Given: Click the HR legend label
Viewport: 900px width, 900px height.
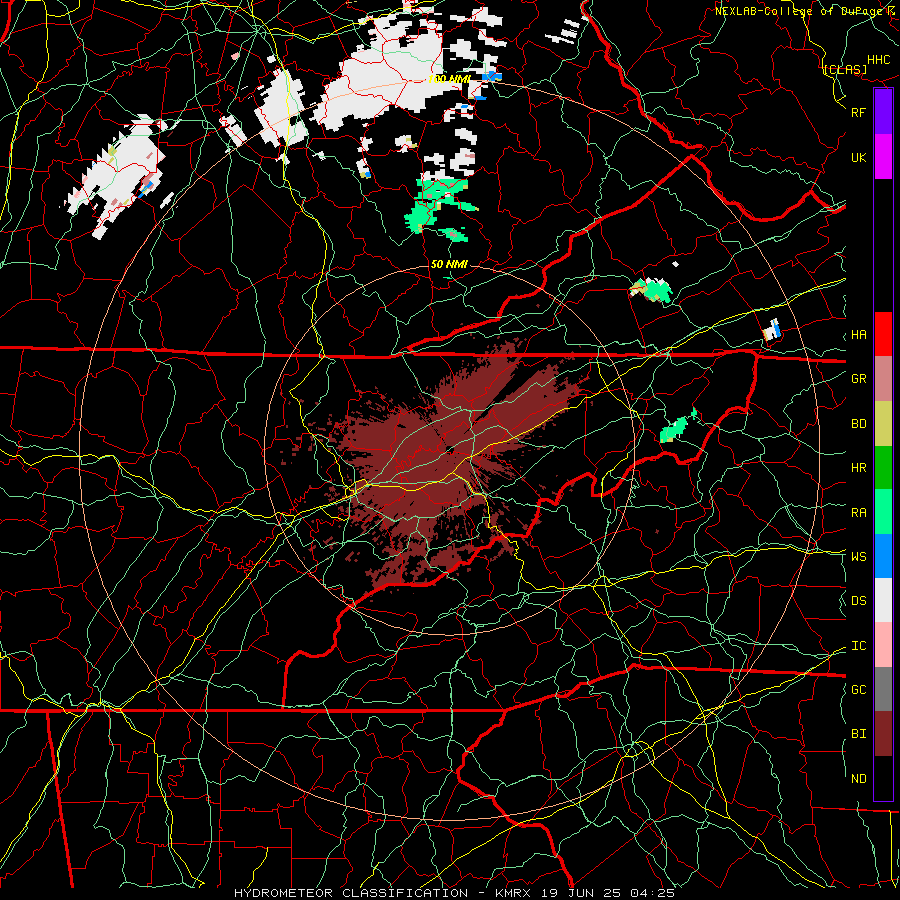Looking at the screenshot, I should click(858, 468).
